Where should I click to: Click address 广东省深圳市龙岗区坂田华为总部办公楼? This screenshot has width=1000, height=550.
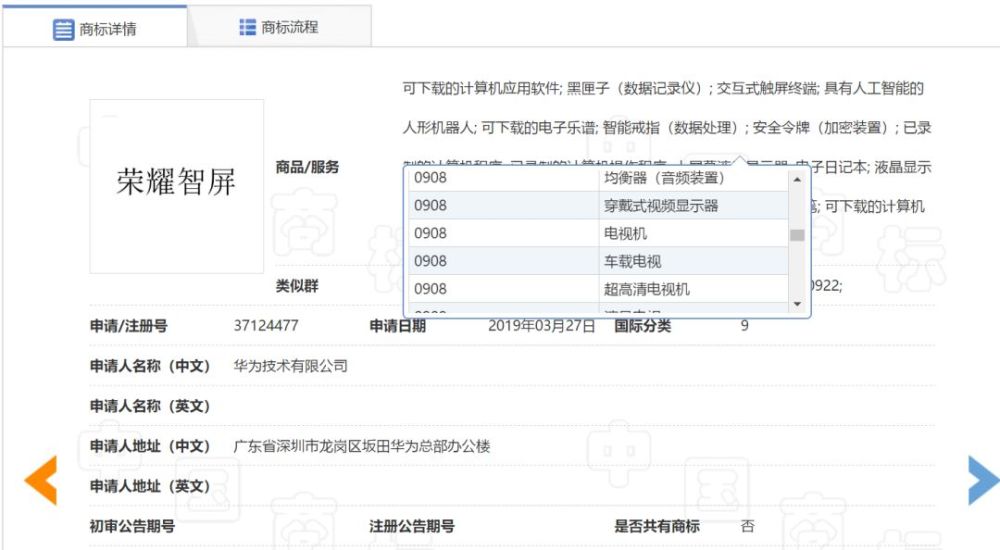[362, 446]
